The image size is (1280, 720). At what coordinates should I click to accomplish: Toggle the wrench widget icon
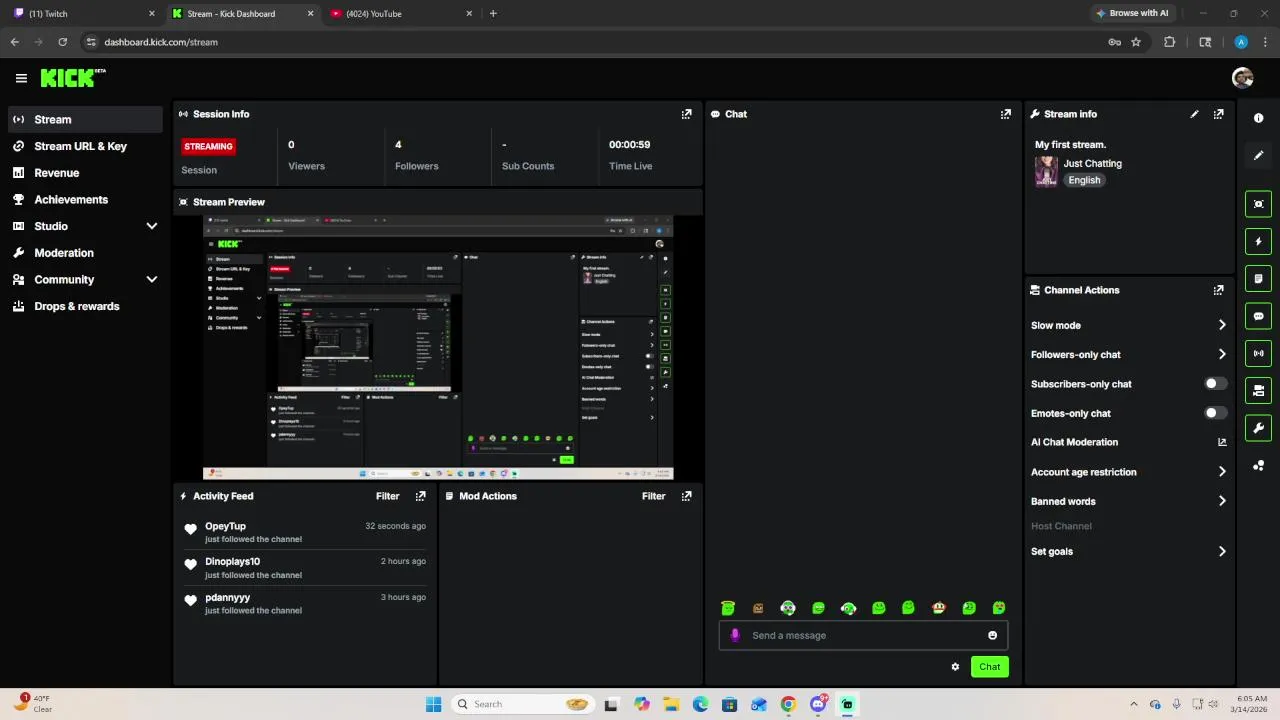pos(1258,428)
